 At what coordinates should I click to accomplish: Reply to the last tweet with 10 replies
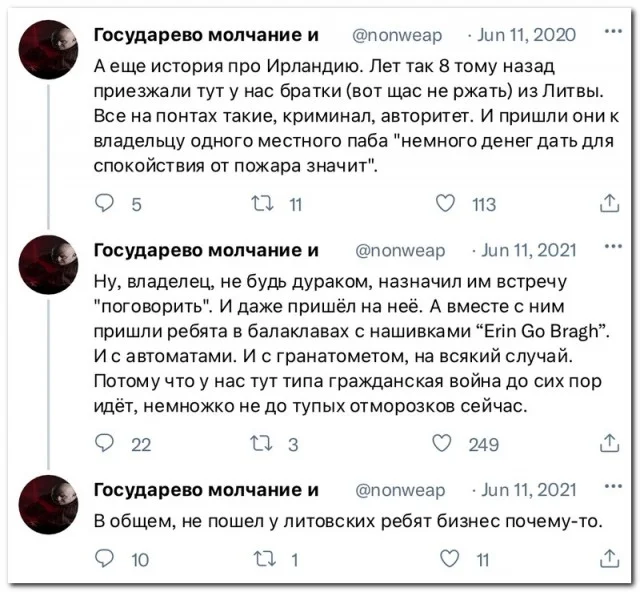coord(105,560)
